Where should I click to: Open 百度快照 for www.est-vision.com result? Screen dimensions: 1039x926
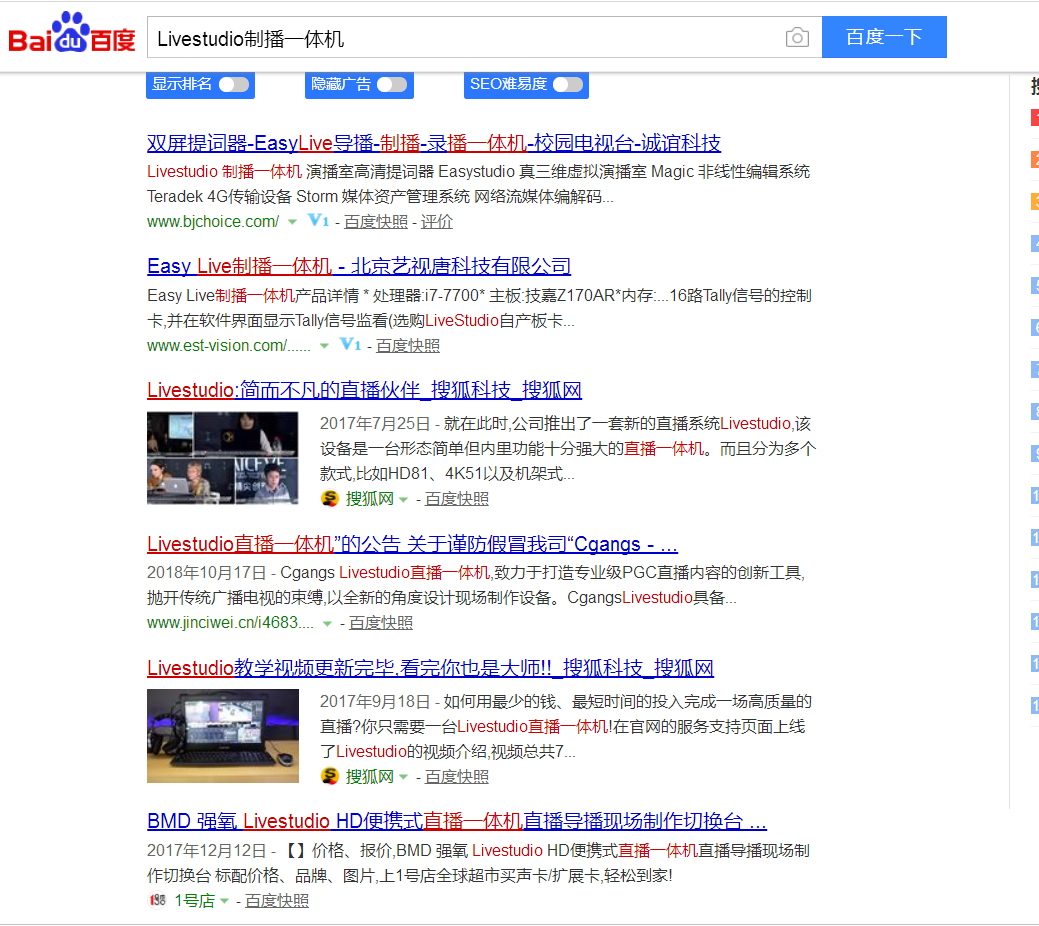coord(408,345)
